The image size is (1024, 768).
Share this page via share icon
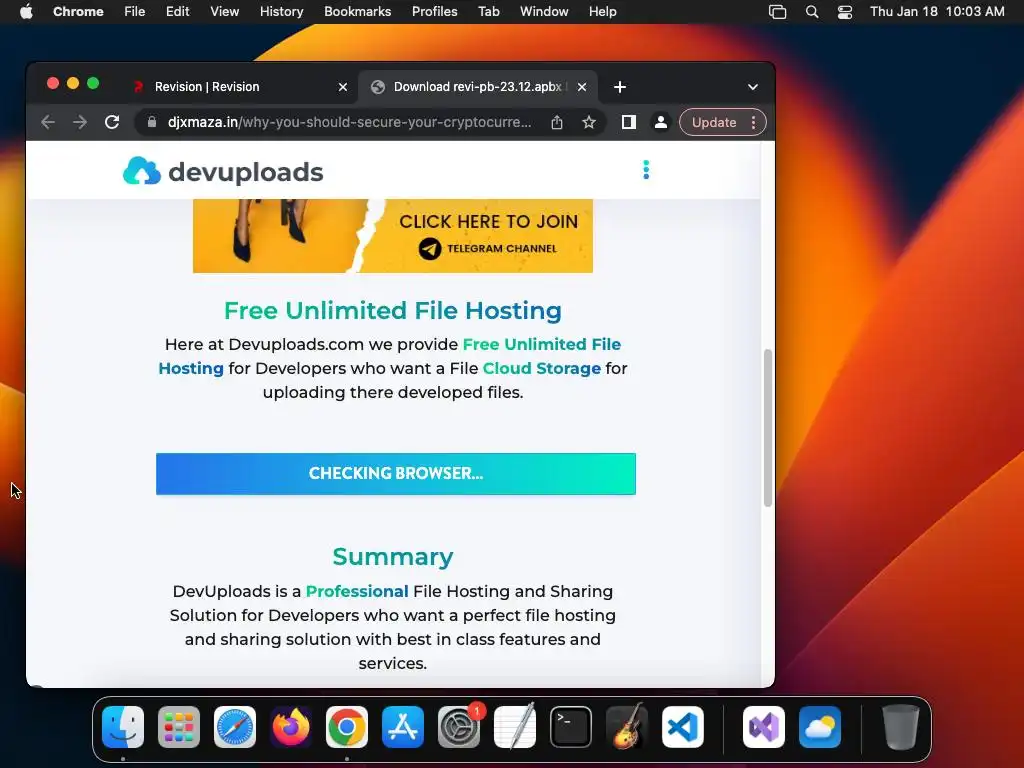(556, 122)
